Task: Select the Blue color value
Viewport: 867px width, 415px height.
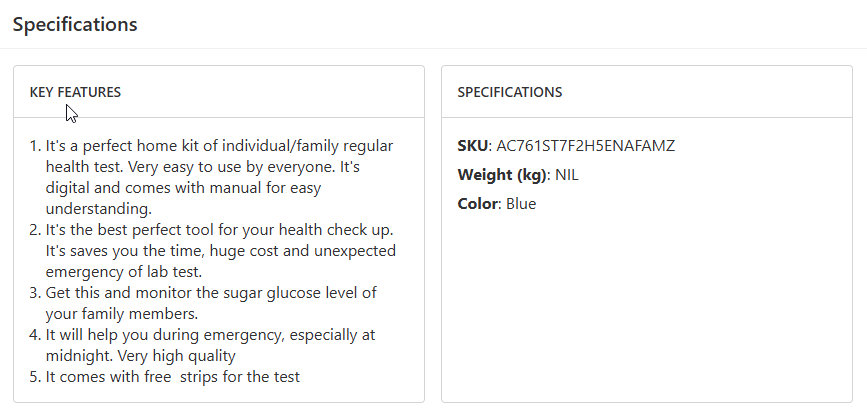Action: pos(521,204)
